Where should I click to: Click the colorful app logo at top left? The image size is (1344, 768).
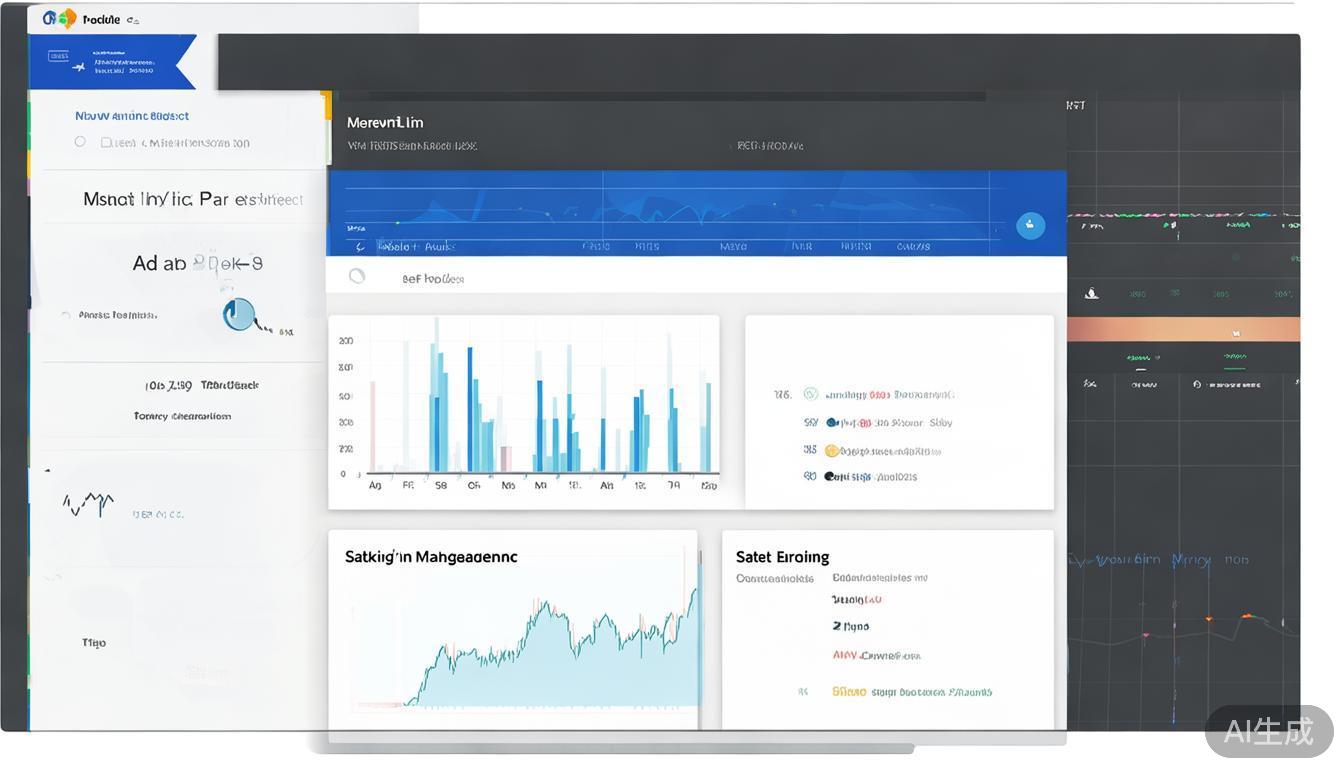coord(59,19)
